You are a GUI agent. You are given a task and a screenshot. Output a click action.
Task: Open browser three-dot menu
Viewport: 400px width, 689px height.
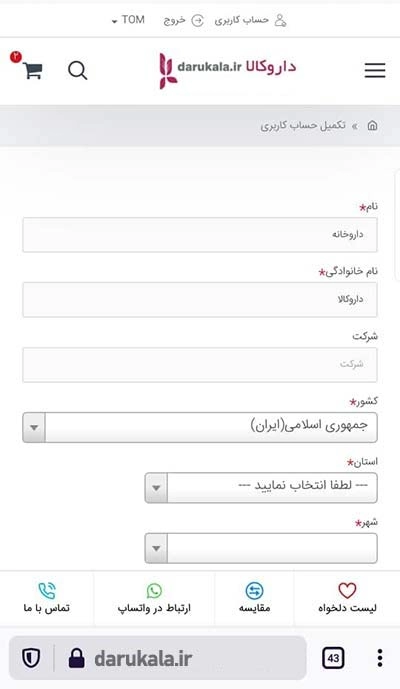click(380, 658)
